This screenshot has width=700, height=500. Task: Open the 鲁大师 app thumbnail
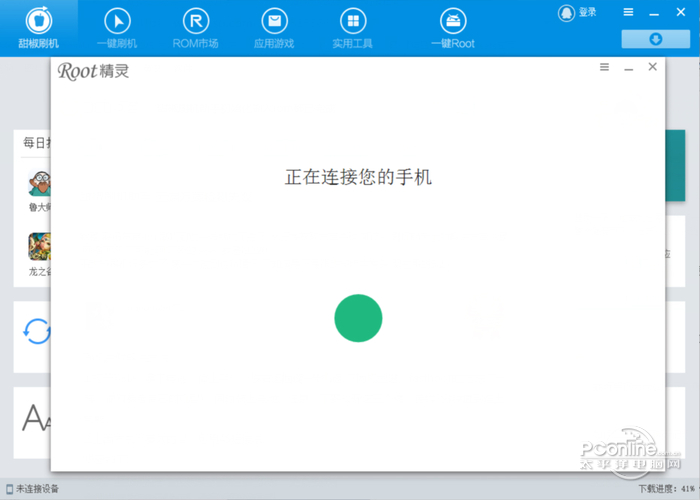point(40,186)
